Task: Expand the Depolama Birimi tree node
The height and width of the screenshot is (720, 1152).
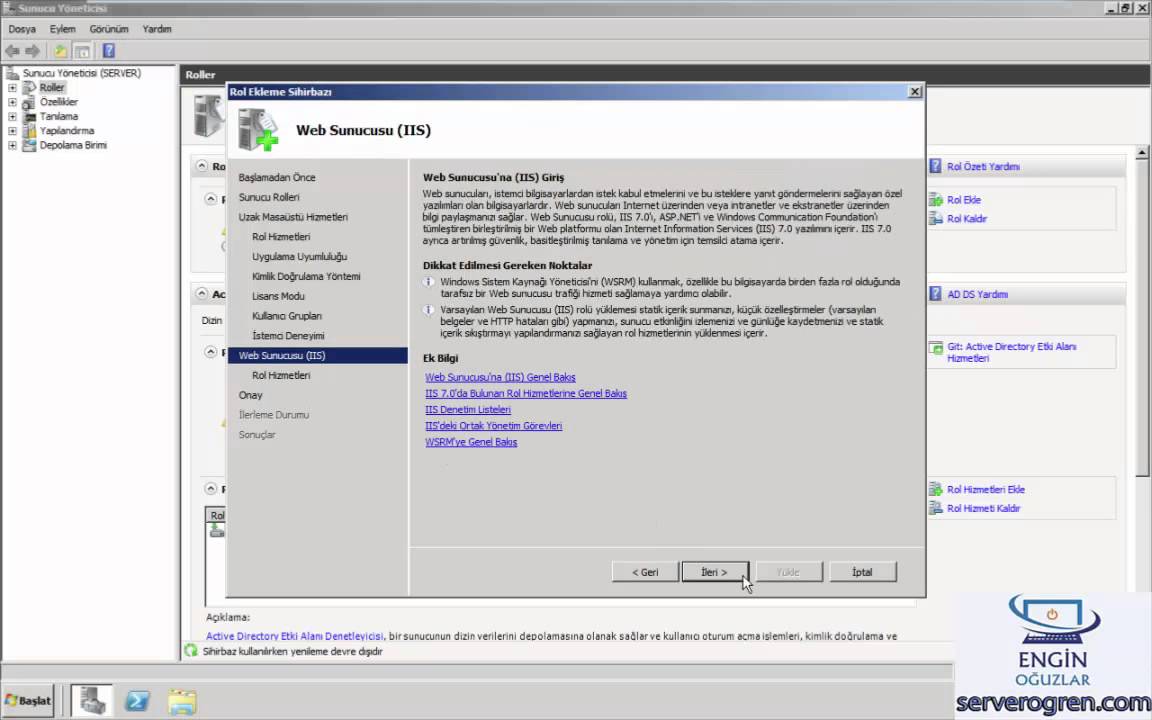Action: click(12, 145)
